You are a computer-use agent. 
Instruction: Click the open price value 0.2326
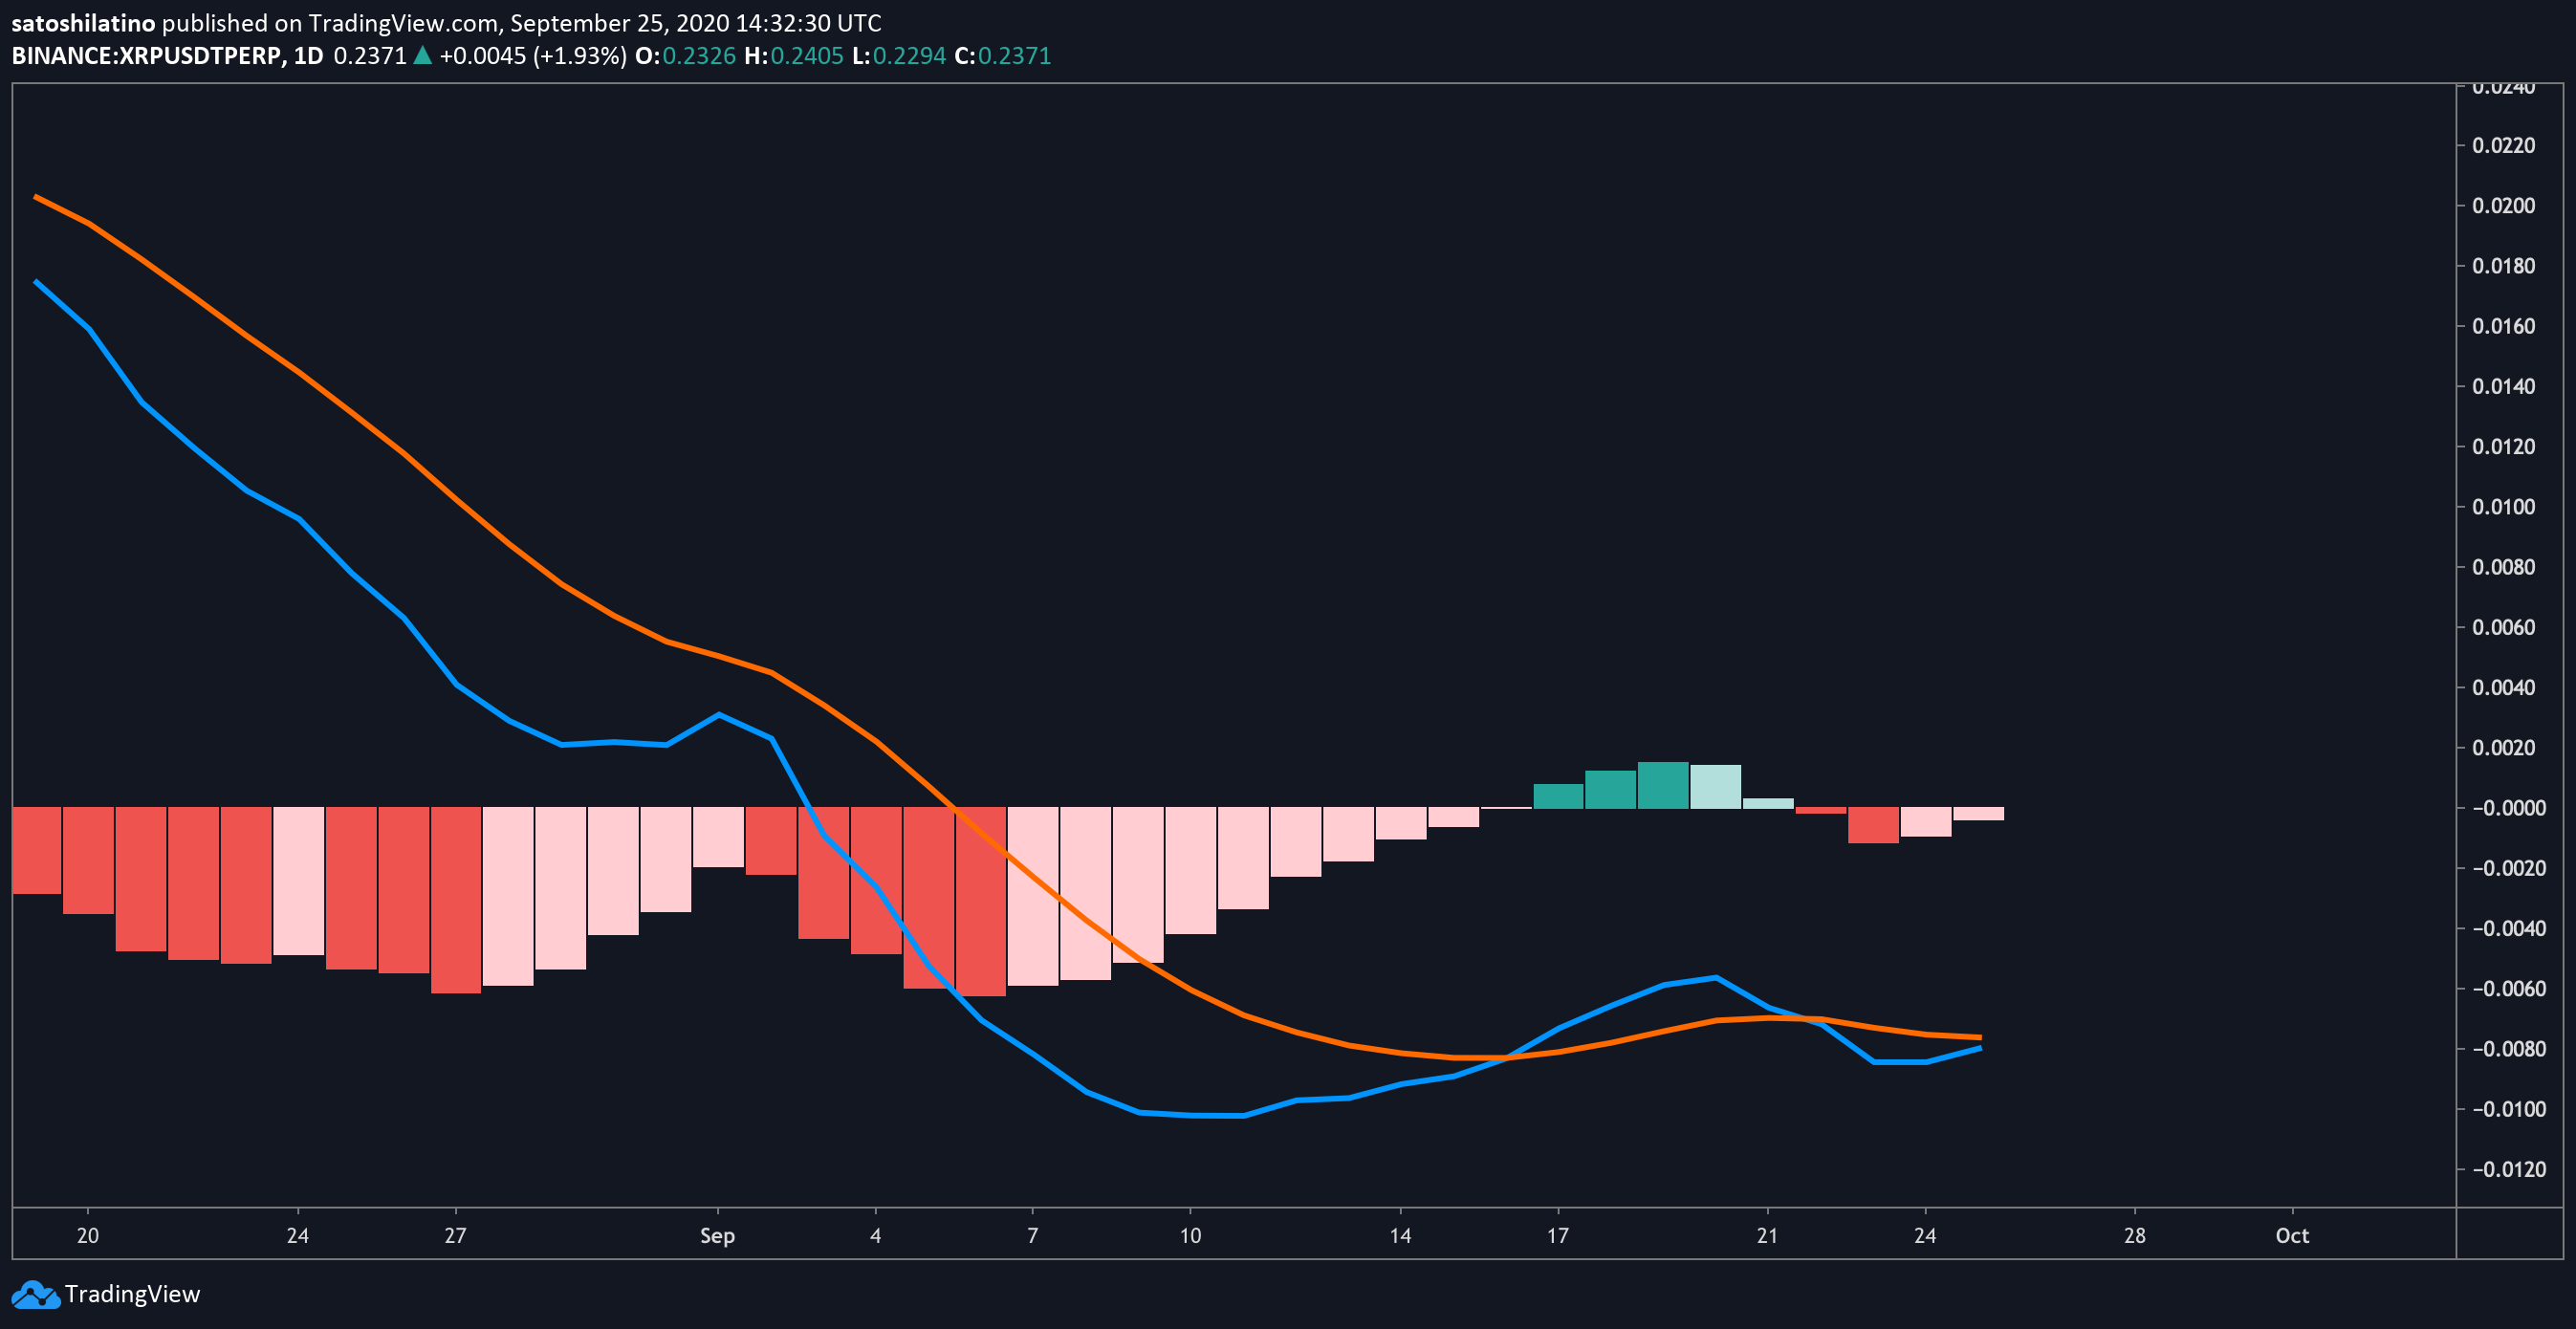click(x=699, y=56)
